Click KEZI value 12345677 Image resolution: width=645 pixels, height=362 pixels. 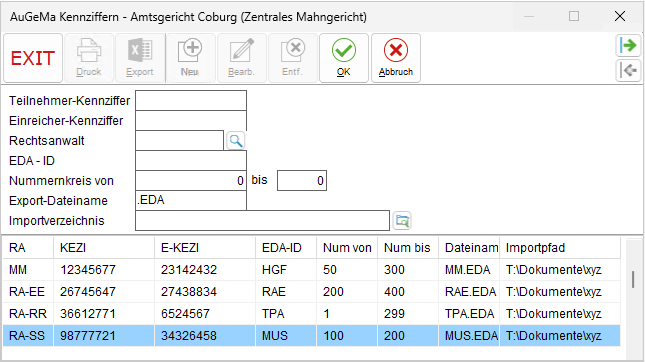pos(88,270)
